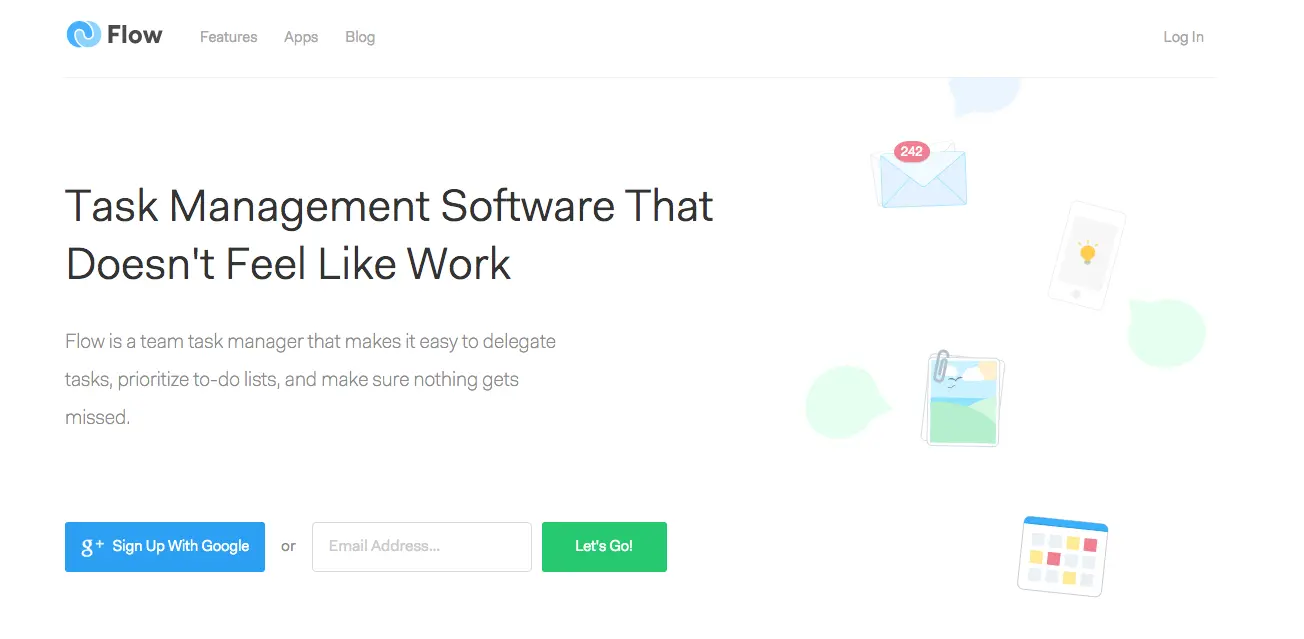
Task: Open the Apps page
Action: point(301,37)
